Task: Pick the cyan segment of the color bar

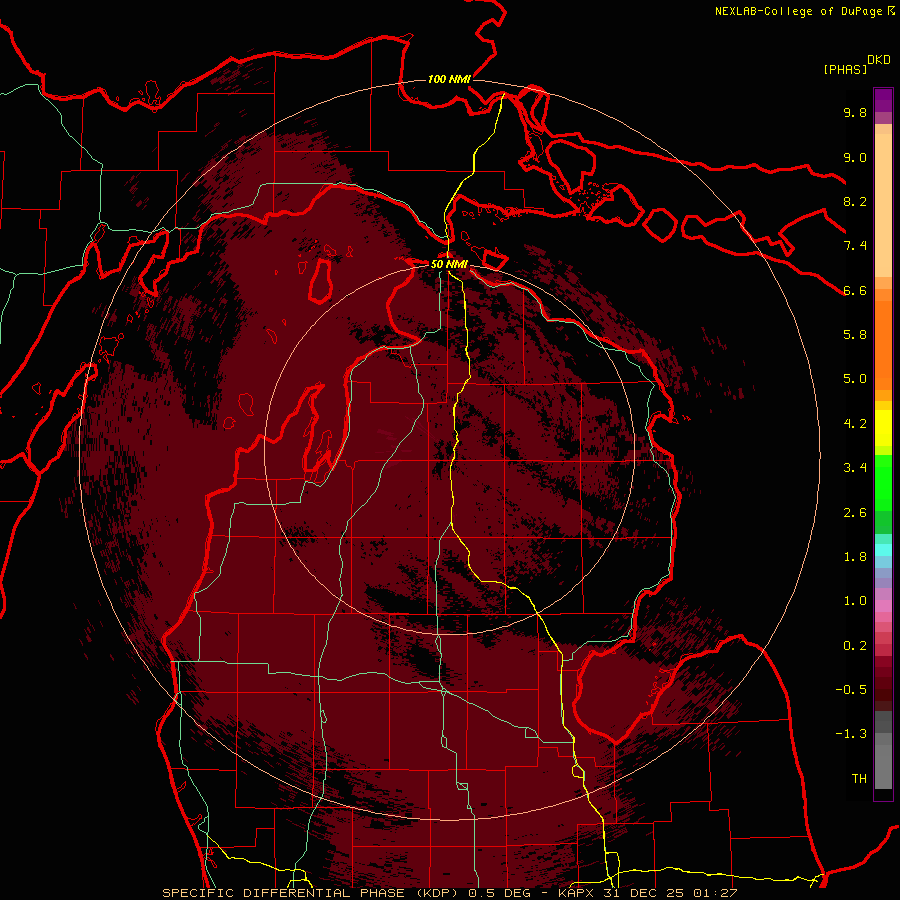Action: [x=883, y=550]
